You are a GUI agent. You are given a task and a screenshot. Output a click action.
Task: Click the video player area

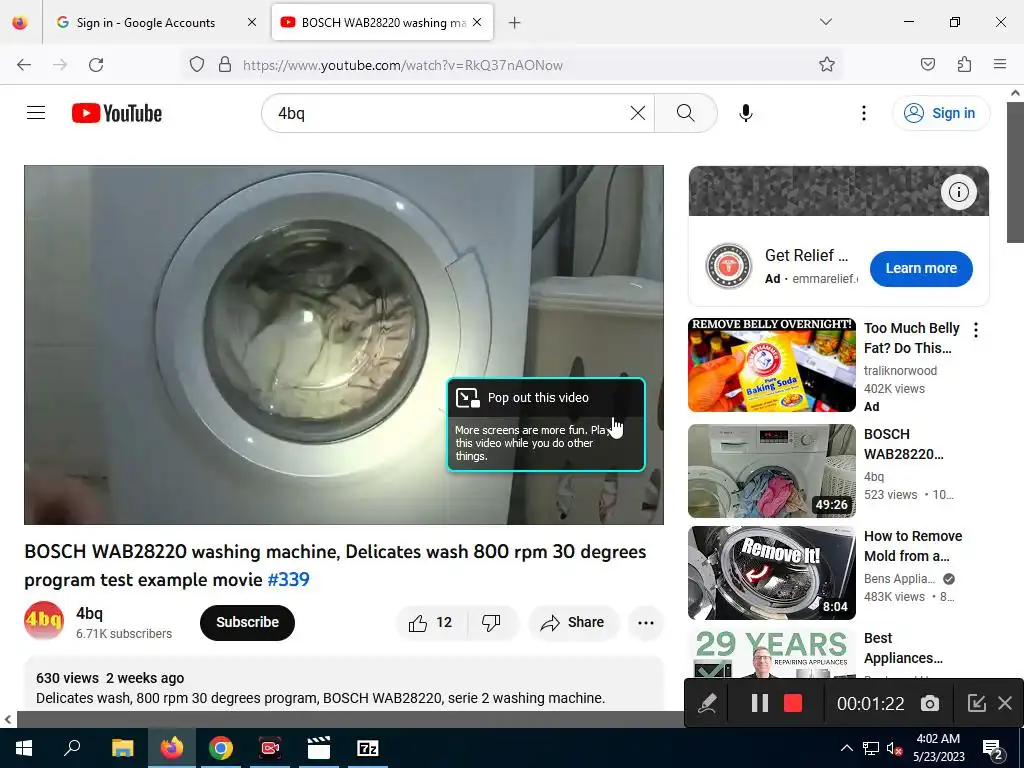tap(344, 345)
